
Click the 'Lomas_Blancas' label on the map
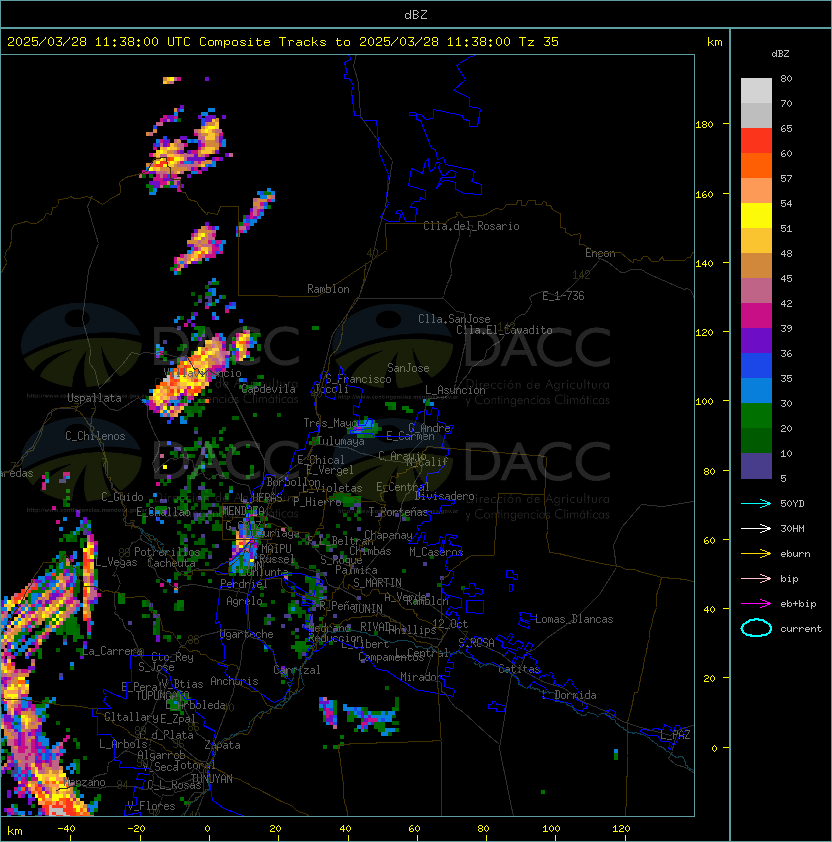click(574, 619)
